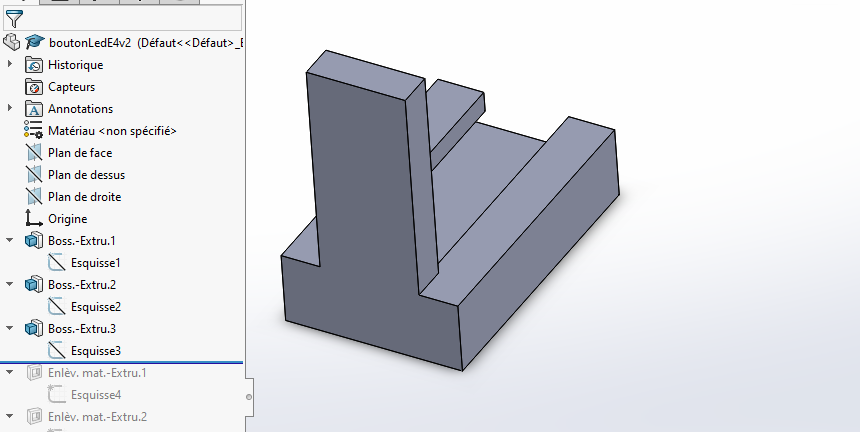Select the Plan de dessus plane
Image resolution: width=860 pixels, height=432 pixels.
86,175
